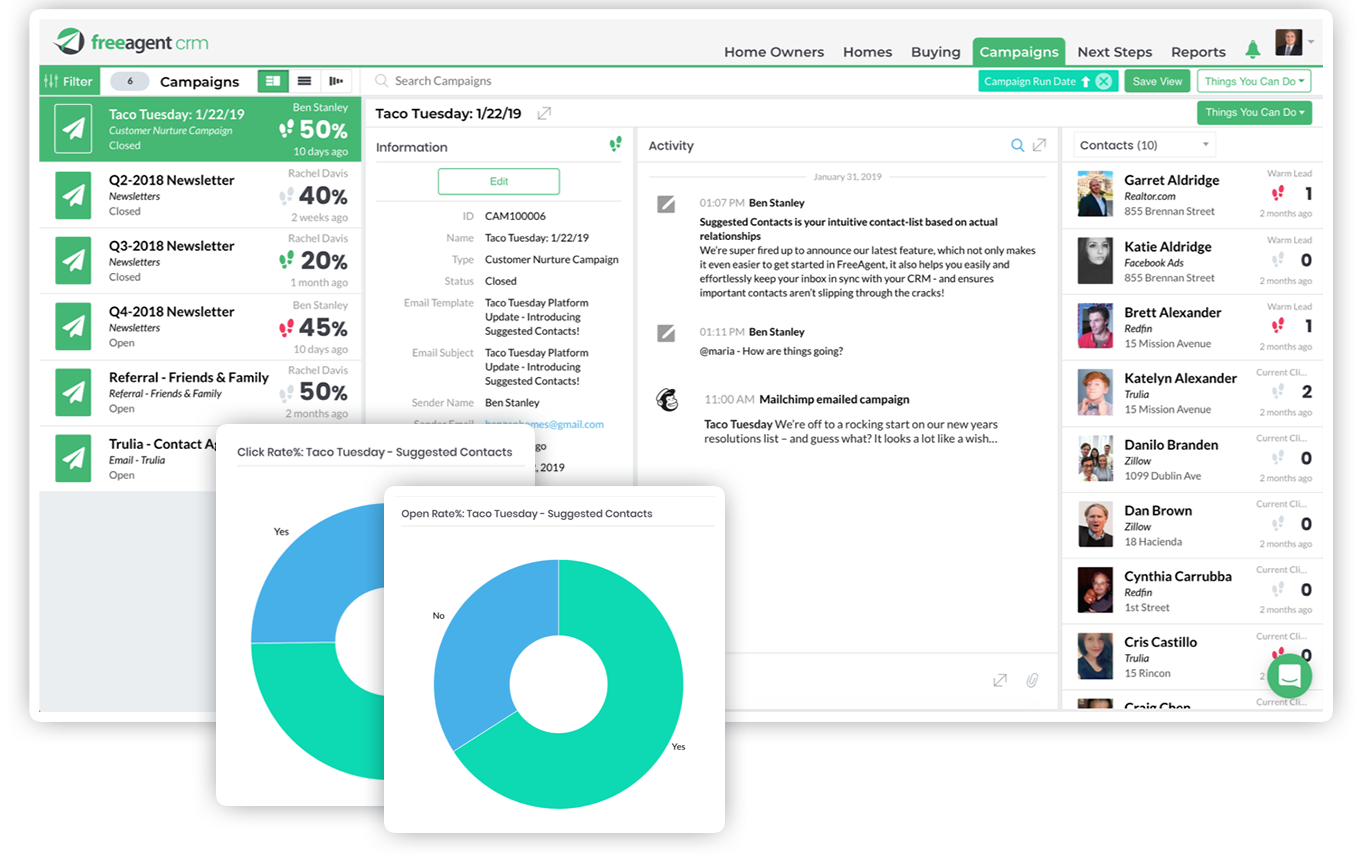1358x867 pixels.
Task: Click Brett Alexander's red footprints icon
Action: (x=1277, y=326)
